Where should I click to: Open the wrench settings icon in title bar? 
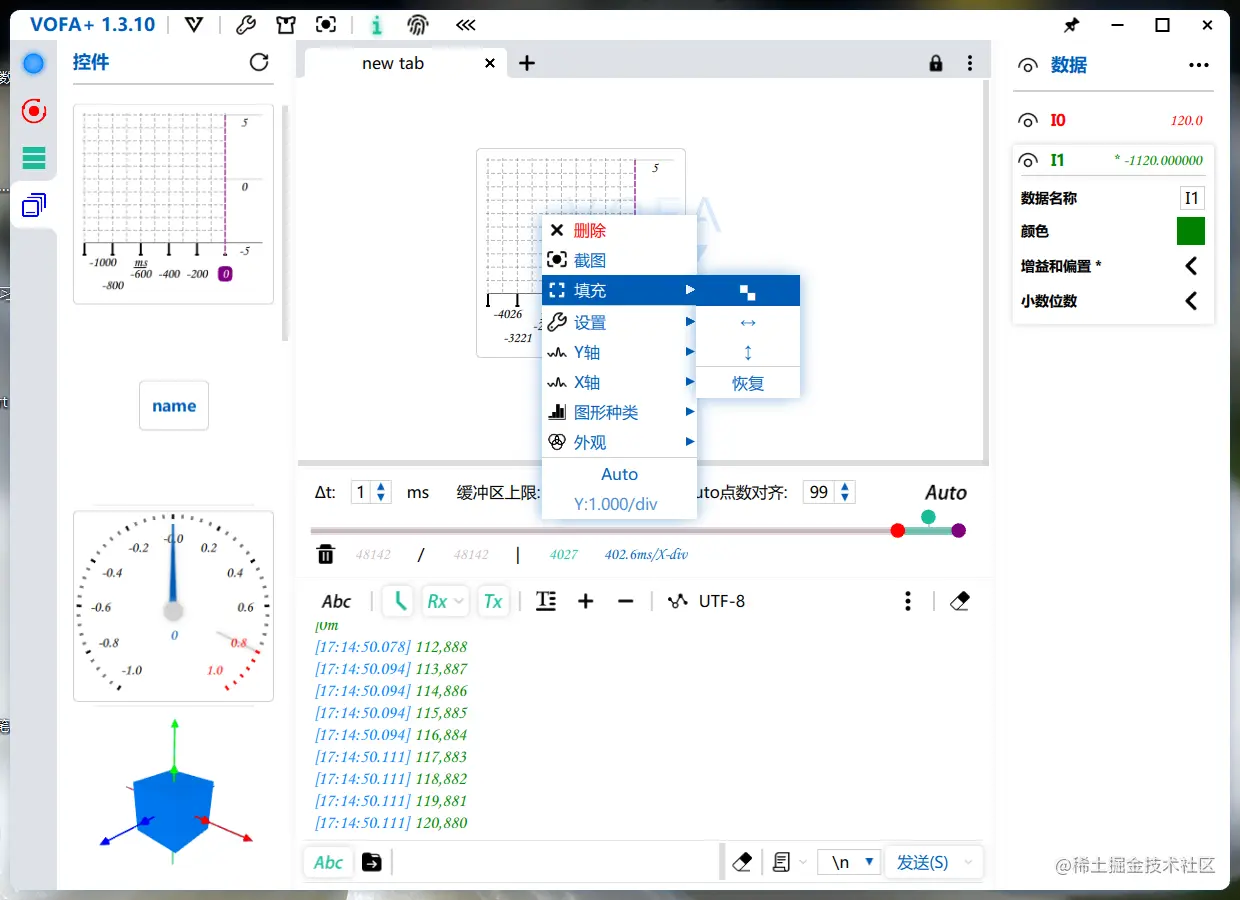(248, 24)
